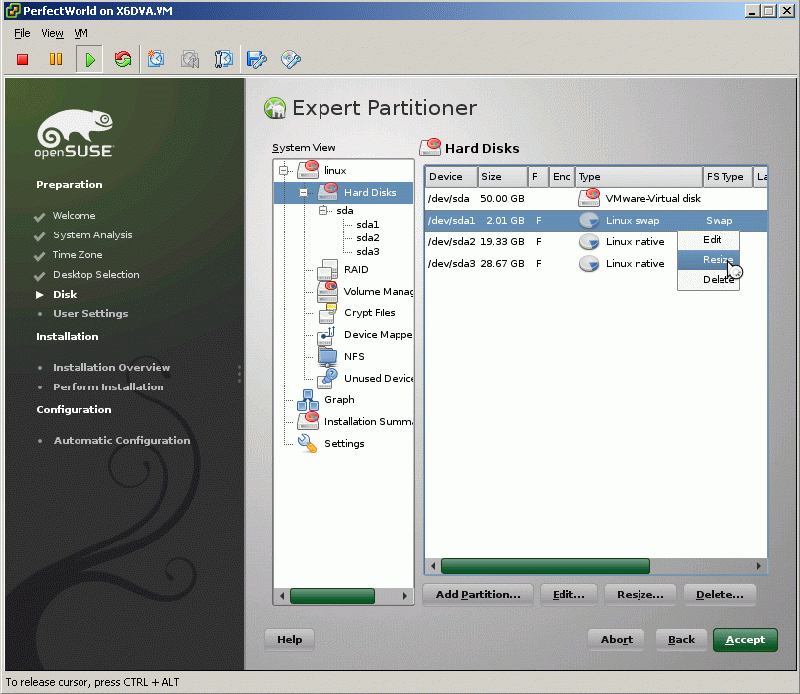Click the NFS folder icon in tree

[328, 357]
